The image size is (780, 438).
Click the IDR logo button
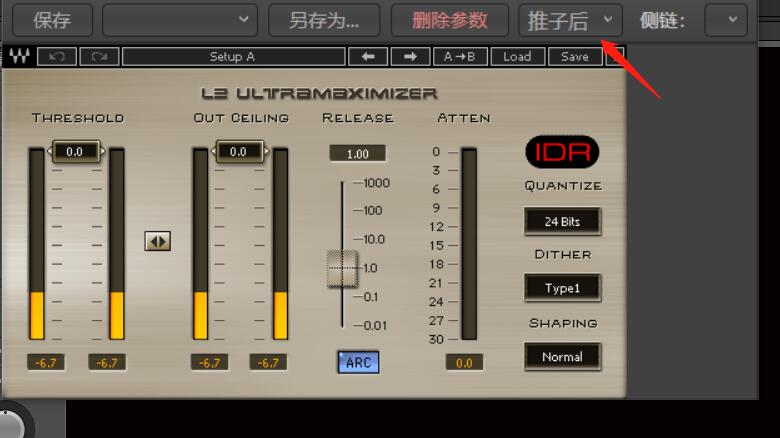[x=562, y=152]
